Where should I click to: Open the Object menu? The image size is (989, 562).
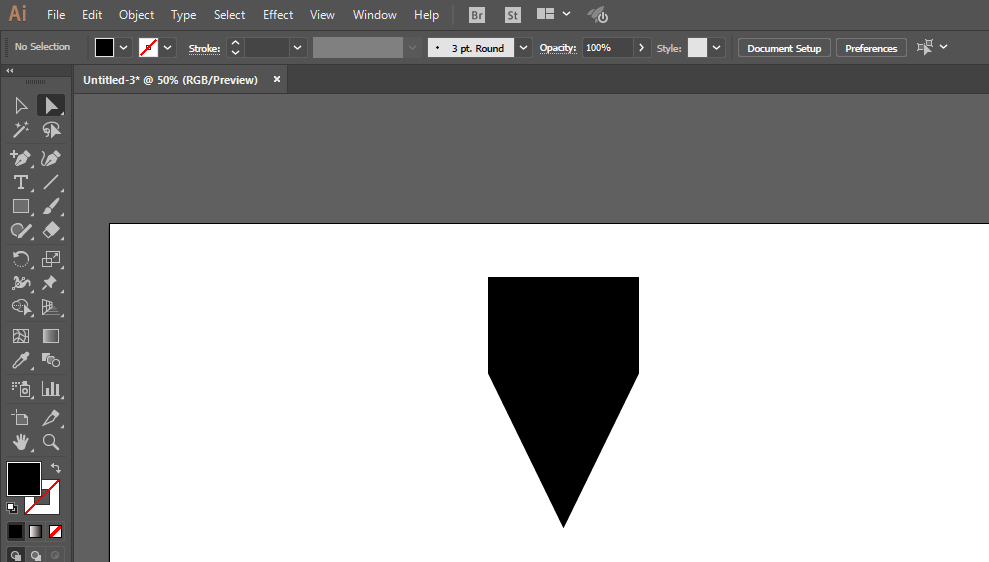tap(136, 15)
